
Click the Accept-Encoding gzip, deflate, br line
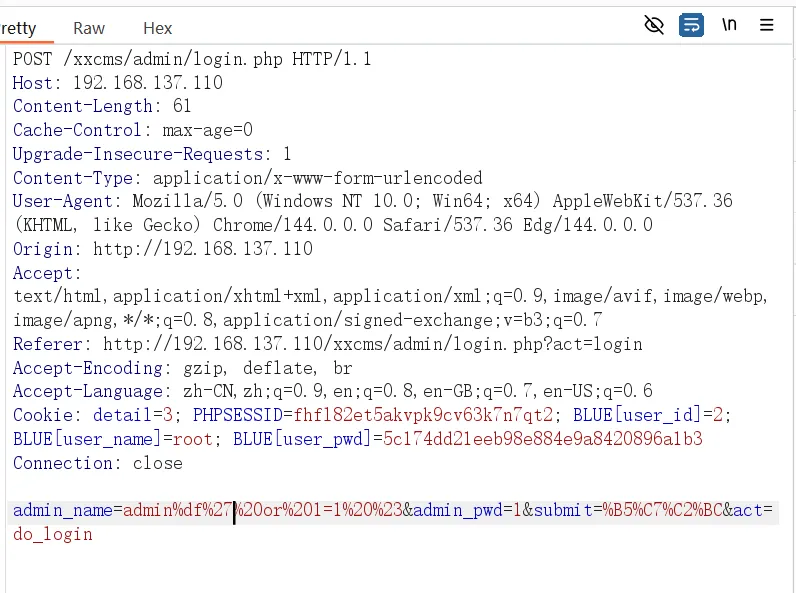point(183,368)
